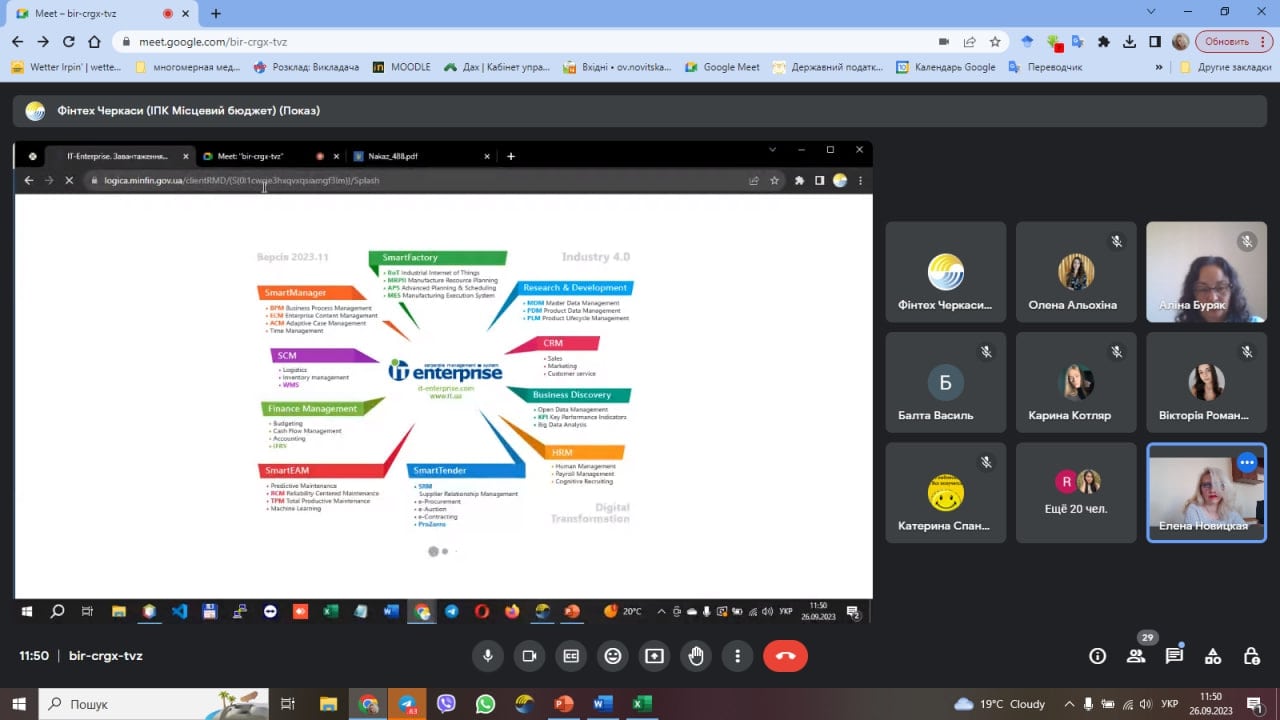This screenshot has height=720, width=1280.
Task: Click Олена Альохіна participant tile
Action: (1076, 272)
